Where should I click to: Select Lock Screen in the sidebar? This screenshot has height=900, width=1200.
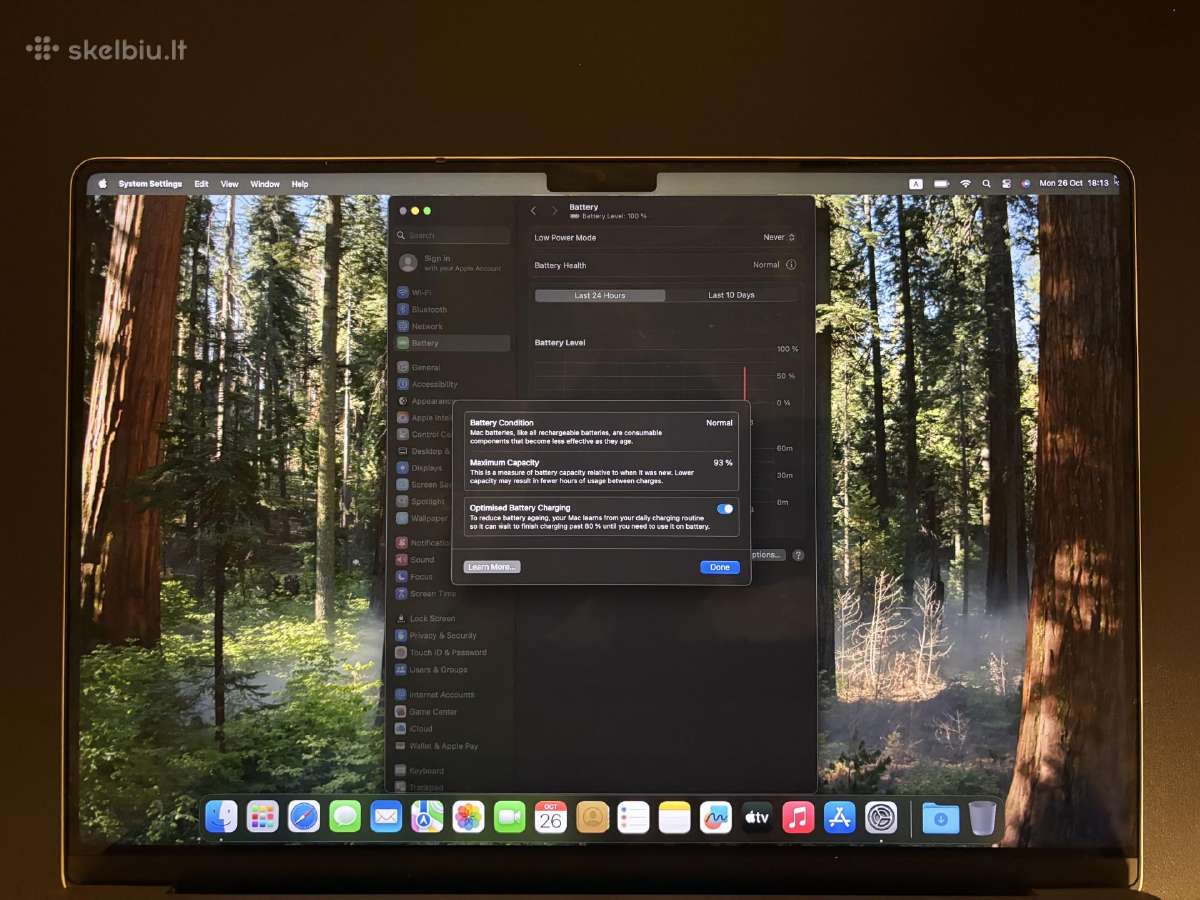[452, 619]
